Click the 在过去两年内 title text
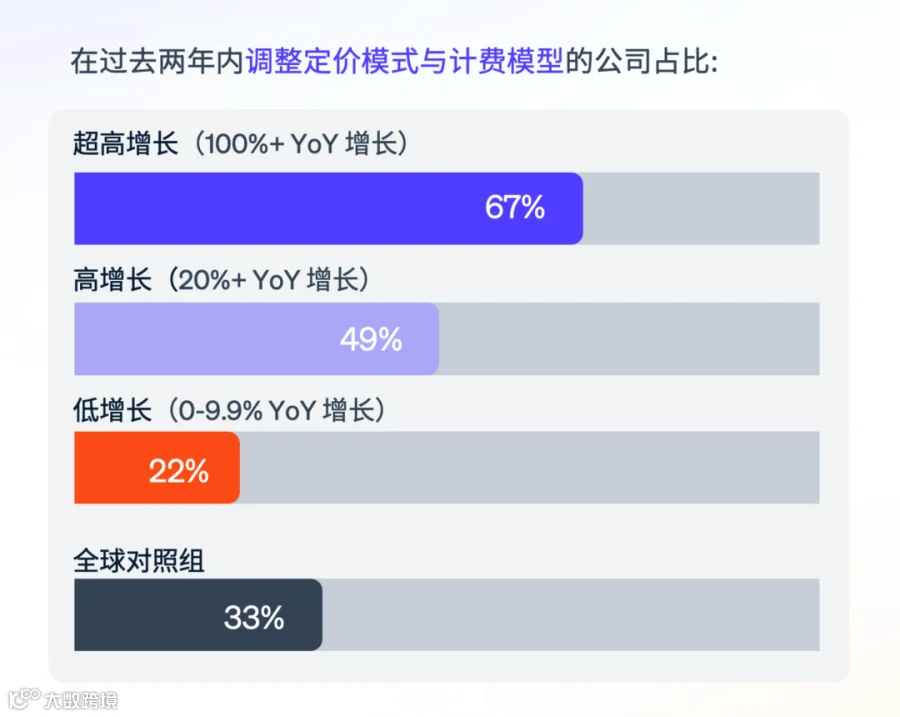 [158, 61]
